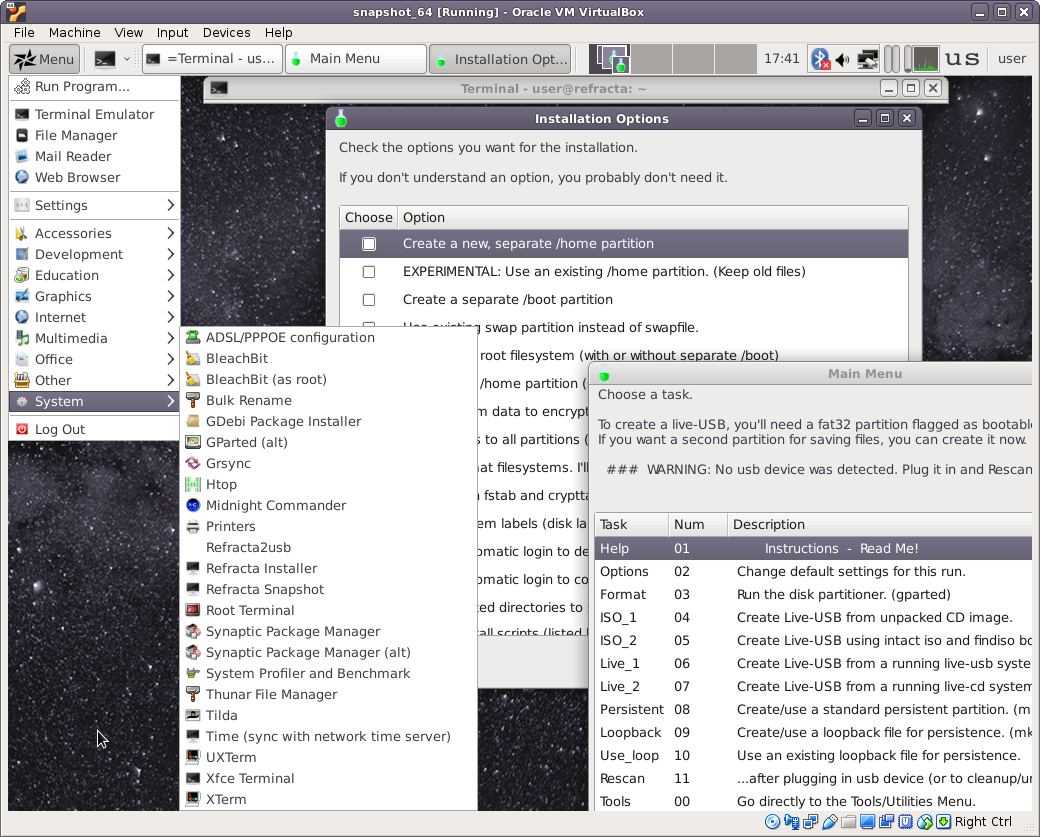Open Terminal Emulator from the main menu

[x=94, y=114]
